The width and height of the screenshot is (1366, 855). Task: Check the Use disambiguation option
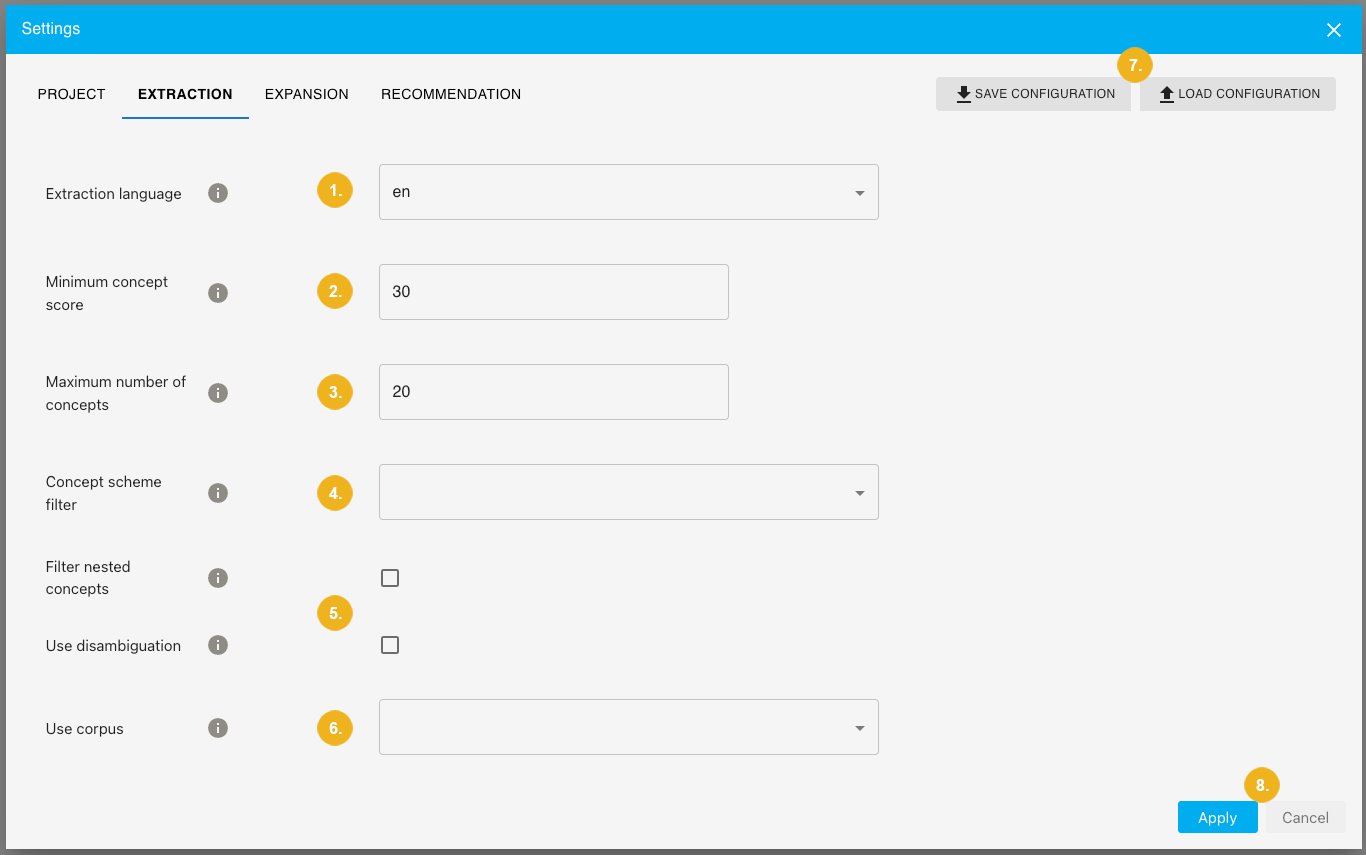pyautogui.click(x=390, y=644)
